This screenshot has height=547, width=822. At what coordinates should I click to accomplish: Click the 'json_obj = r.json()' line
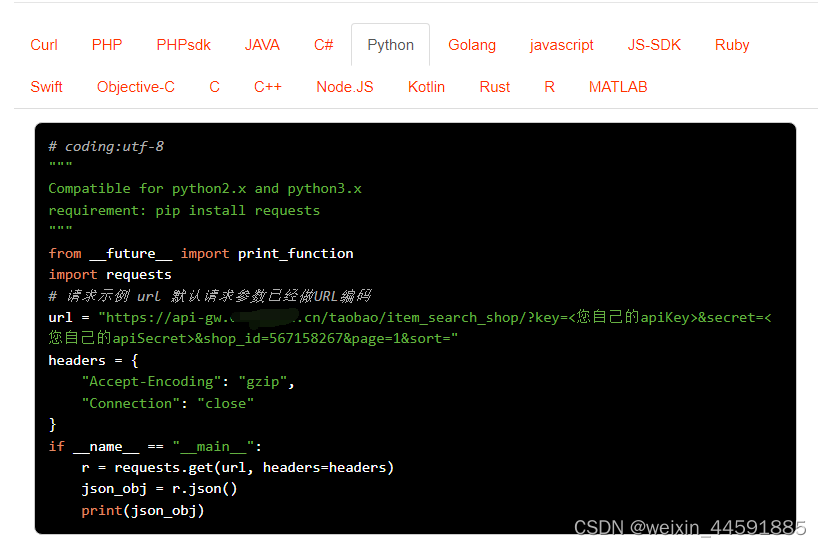click(x=159, y=489)
